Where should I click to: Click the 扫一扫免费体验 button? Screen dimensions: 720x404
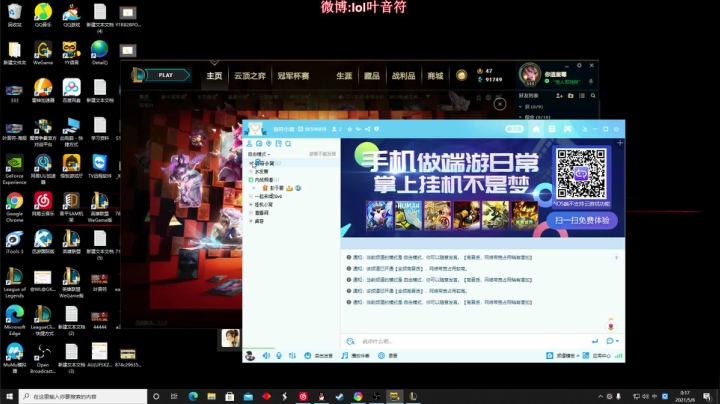582,220
